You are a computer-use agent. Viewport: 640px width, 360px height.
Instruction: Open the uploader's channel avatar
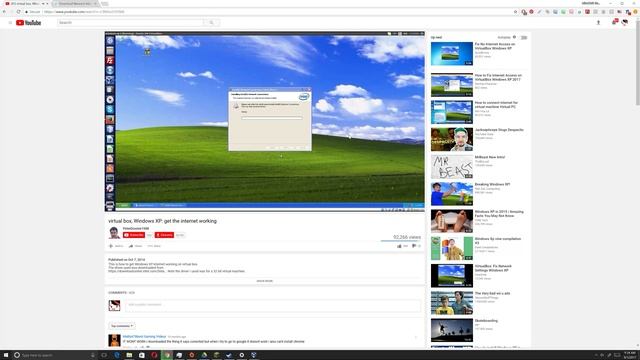(x=114, y=233)
